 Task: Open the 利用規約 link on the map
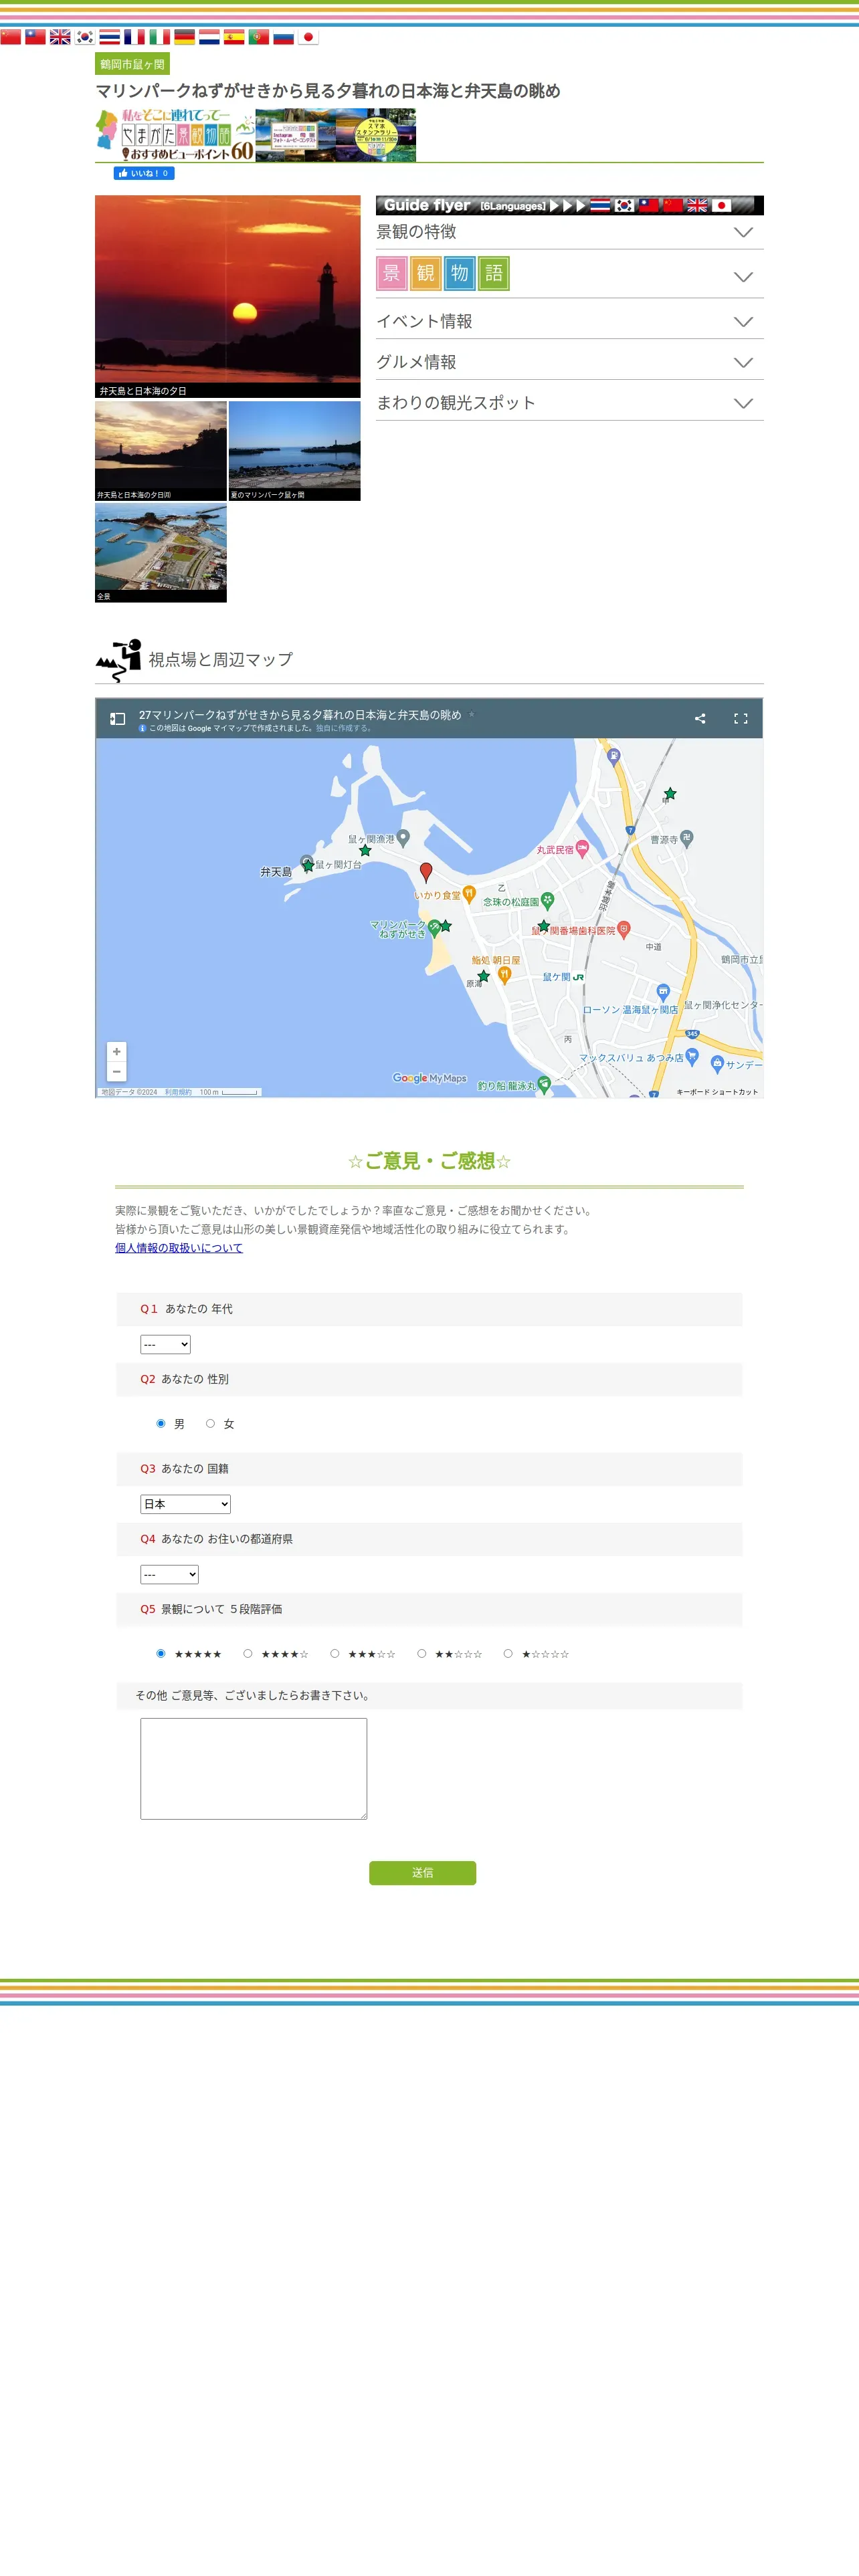[178, 1092]
